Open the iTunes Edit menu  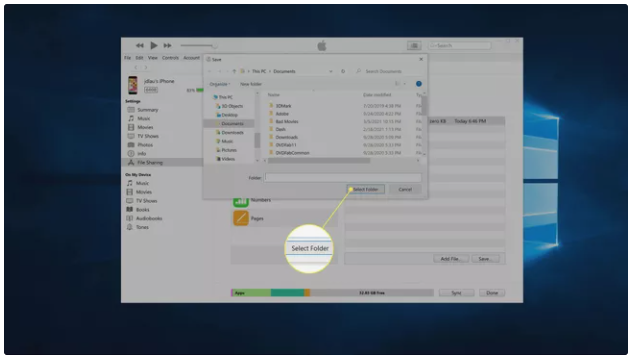click(139, 58)
